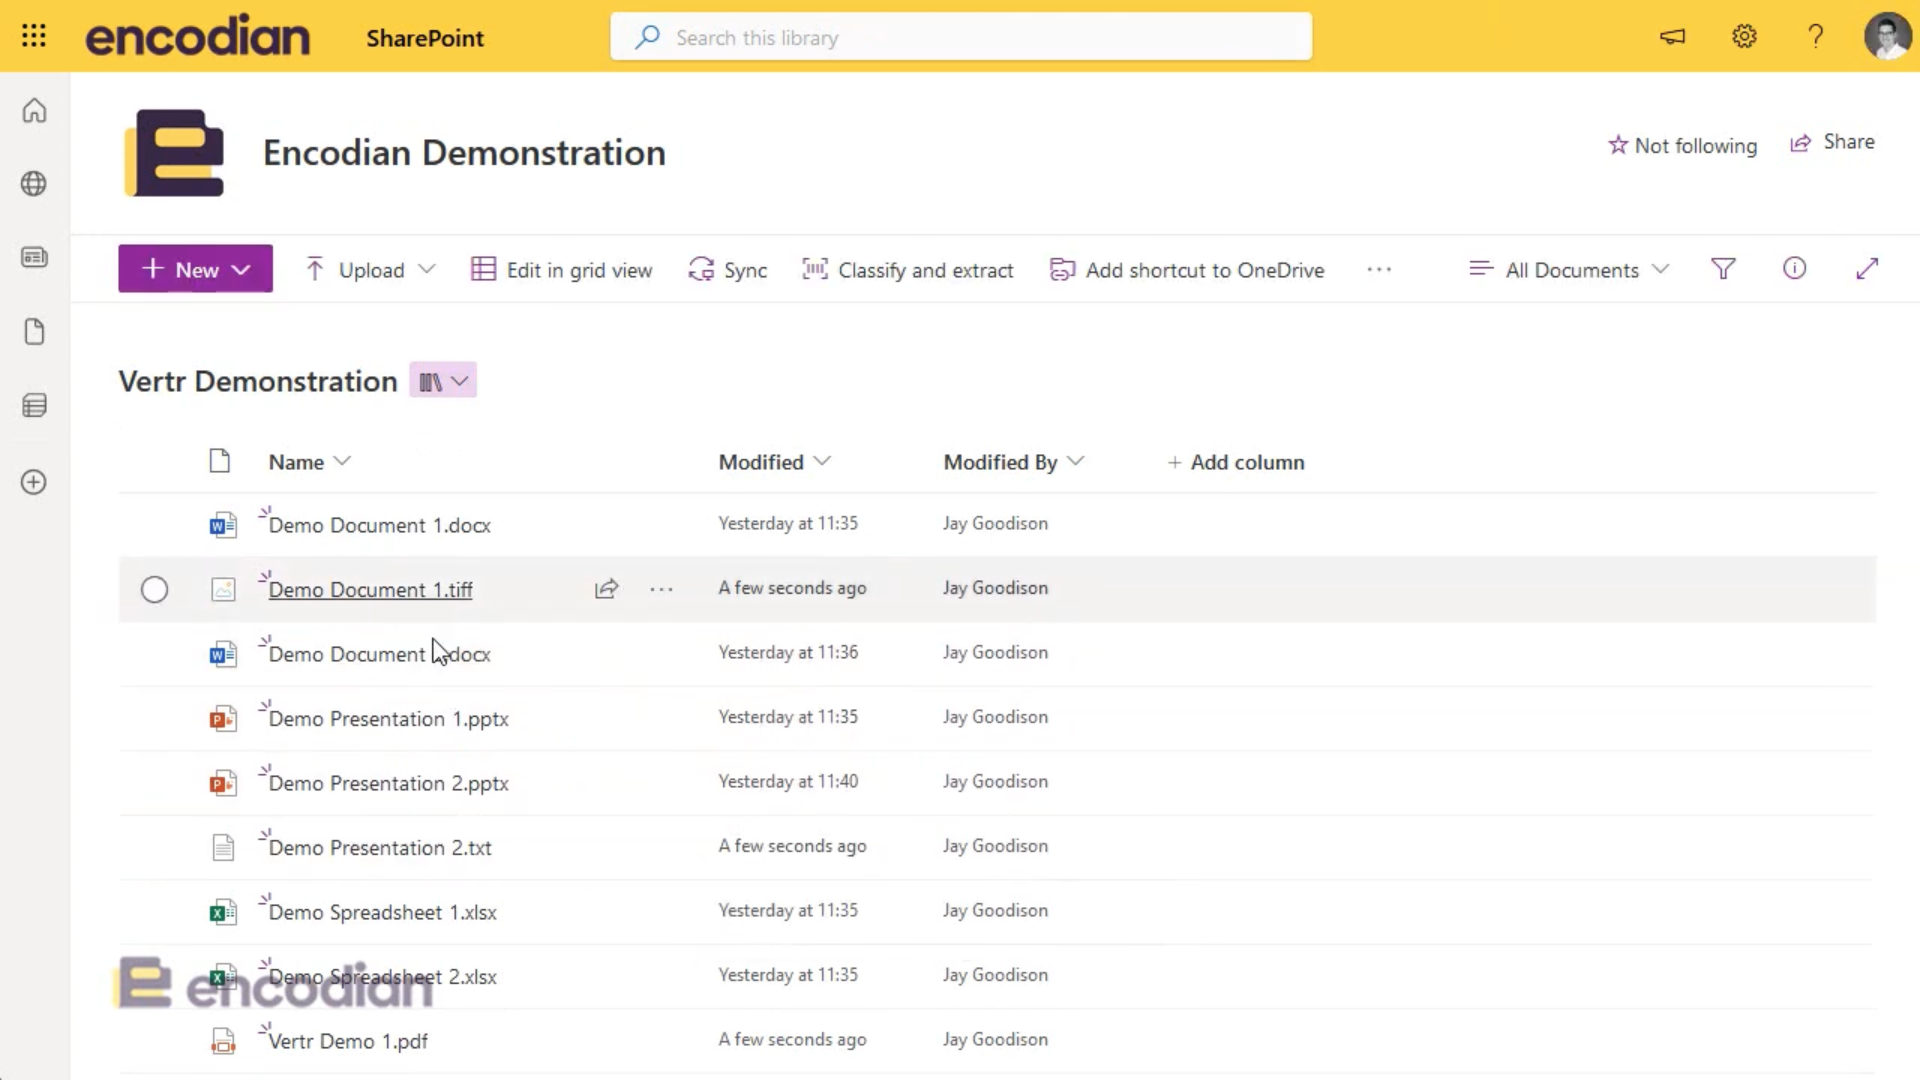The height and width of the screenshot is (1080, 1920).
Task: Open Demo Presentation 2.txt
Action: pos(380,848)
